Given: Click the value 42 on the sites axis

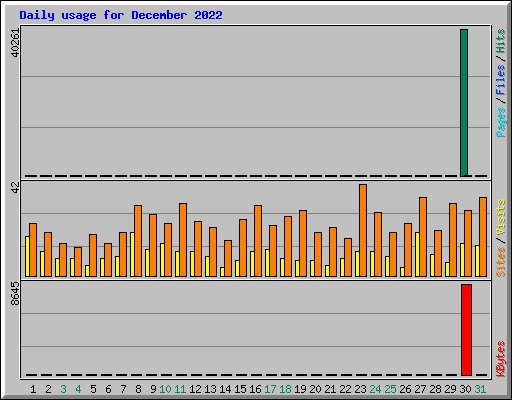Looking at the screenshot, I should coord(15,188).
